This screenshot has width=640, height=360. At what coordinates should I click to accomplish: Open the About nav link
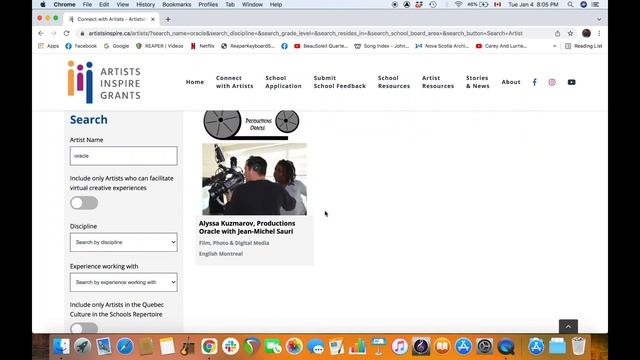[511, 82]
